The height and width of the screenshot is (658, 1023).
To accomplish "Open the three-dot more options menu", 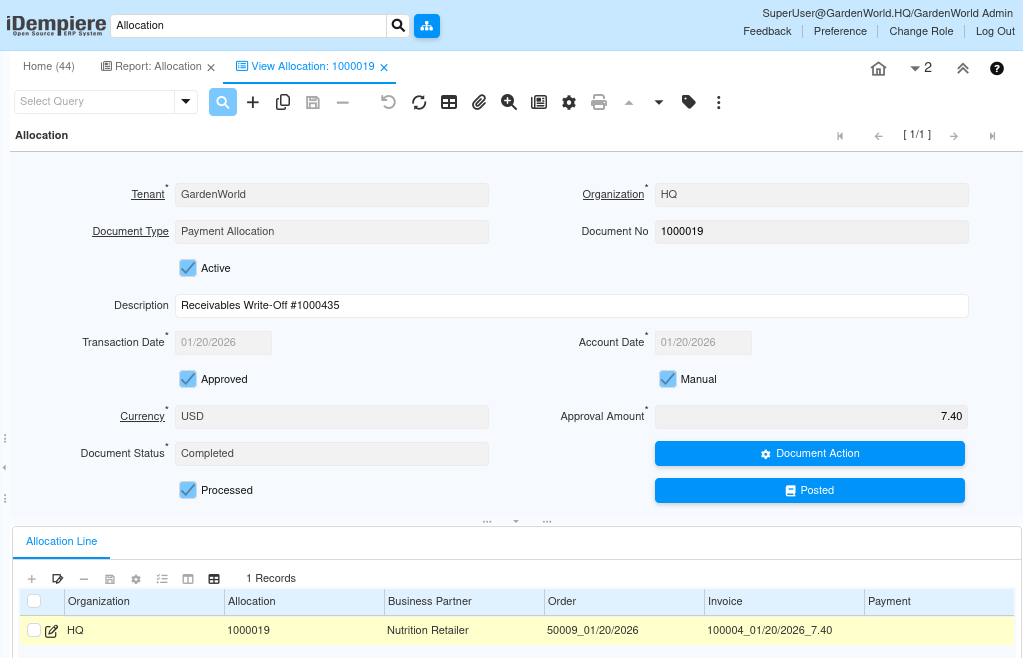I will click(718, 102).
